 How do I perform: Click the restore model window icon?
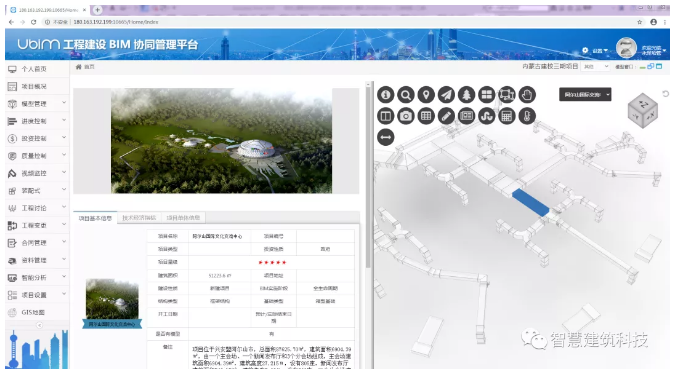click(651, 66)
